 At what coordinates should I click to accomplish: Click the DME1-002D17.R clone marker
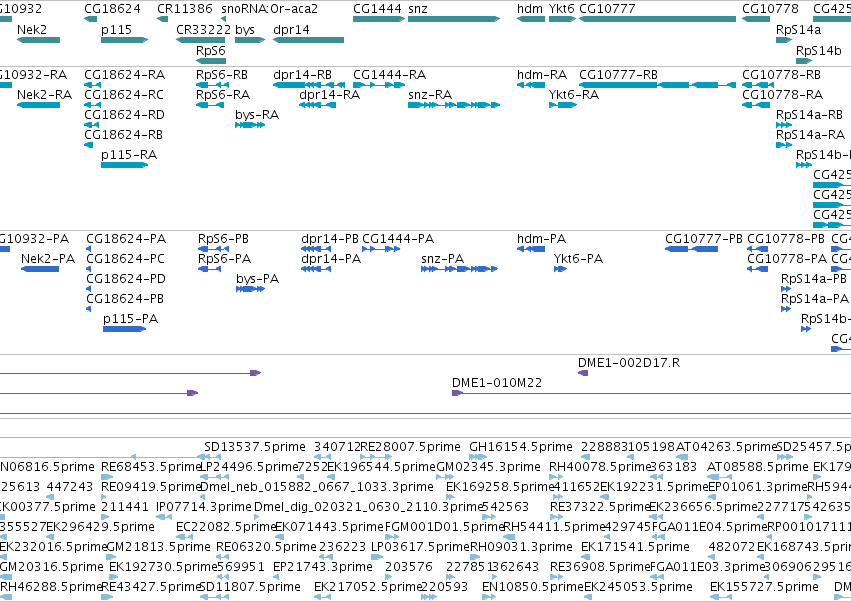point(583,372)
